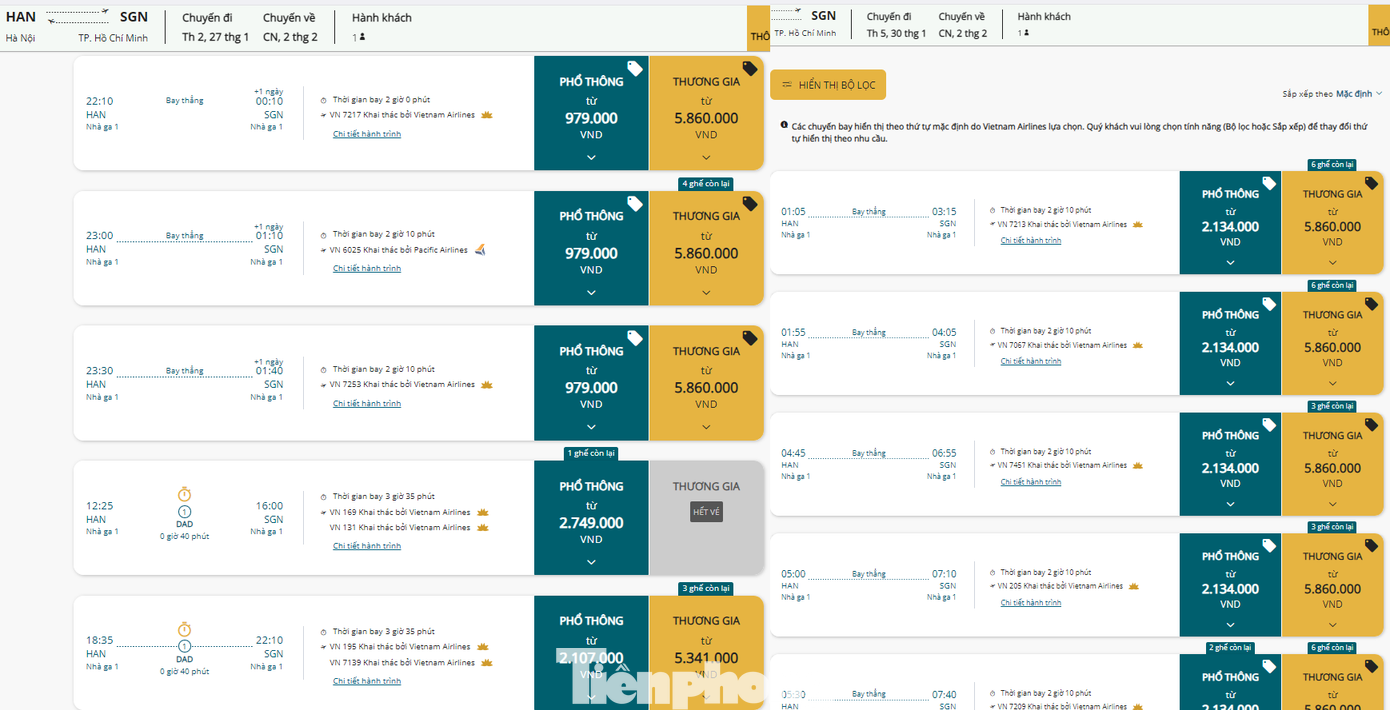Expand the Phổ Thông fare for the 22:10 flight
Screen dimensions: 1390x710
click(x=590, y=156)
